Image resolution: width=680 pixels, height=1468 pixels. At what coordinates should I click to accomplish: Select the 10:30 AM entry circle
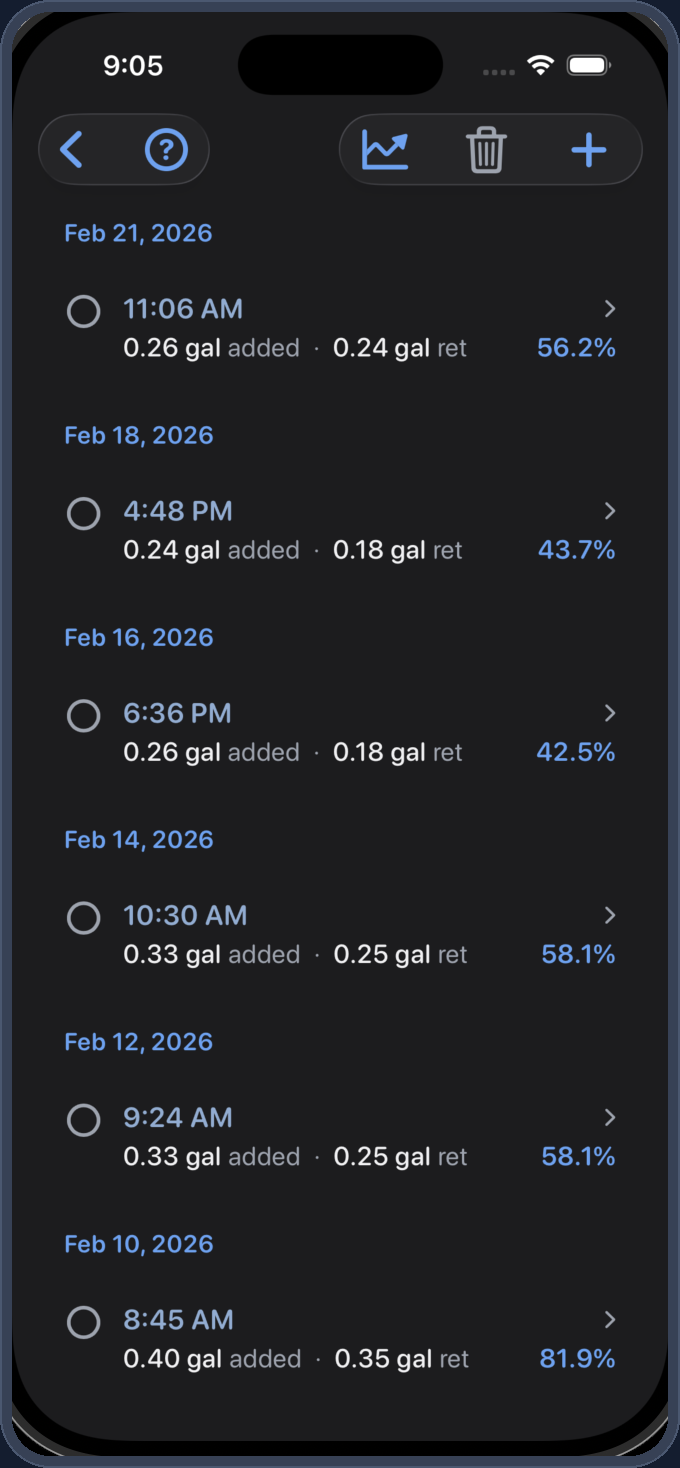tap(83, 917)
